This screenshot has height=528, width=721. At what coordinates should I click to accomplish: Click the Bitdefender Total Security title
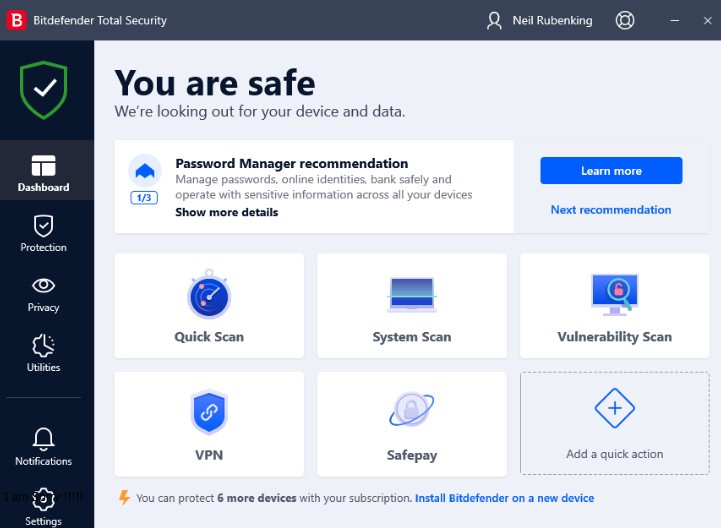tap(100, 21)
